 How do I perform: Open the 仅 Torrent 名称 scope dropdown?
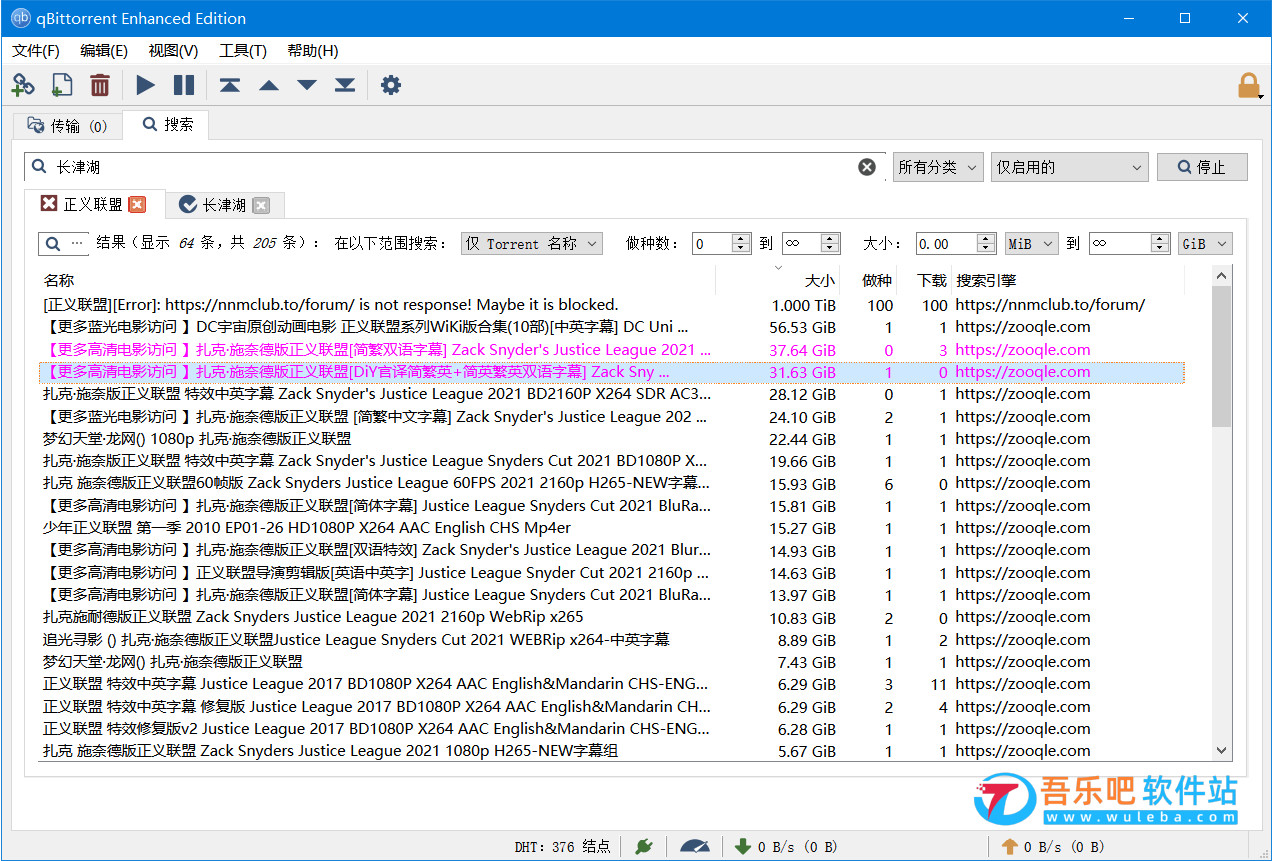point(532,243)
